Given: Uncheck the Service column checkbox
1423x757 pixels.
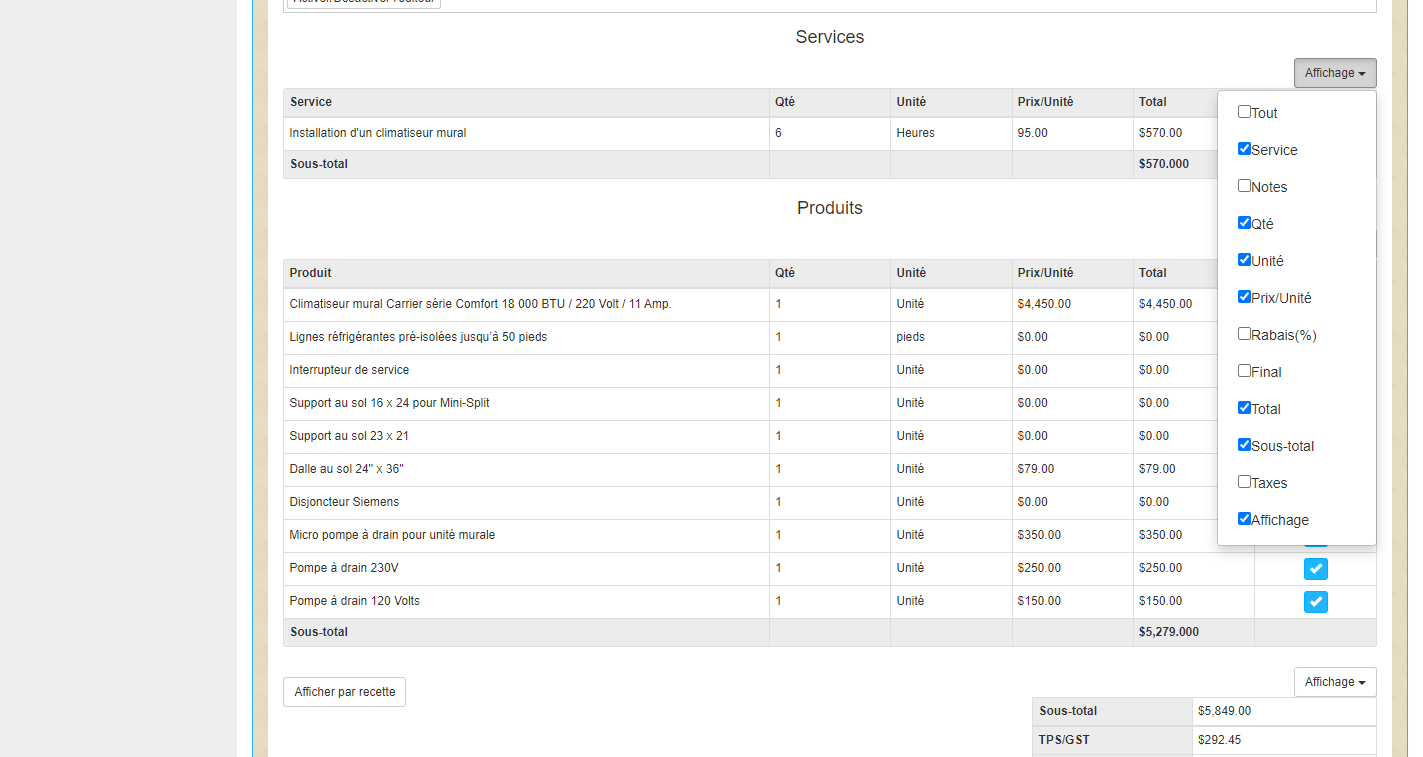Looking at the screenshot, I should pos(1244,149).
